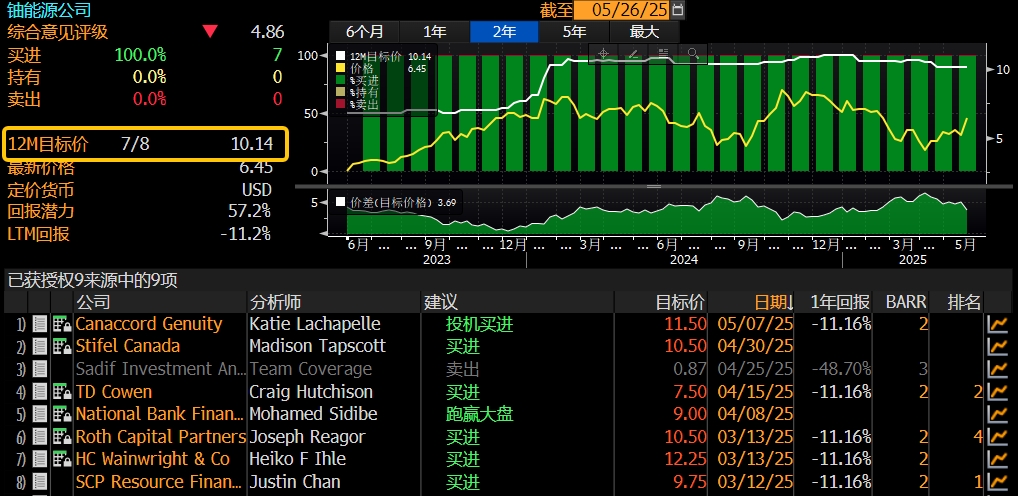This screenshot has width=1018, height=496.
Task: Click Stifel Canada locked model spreadsheet icon
Action: [62, 347]
